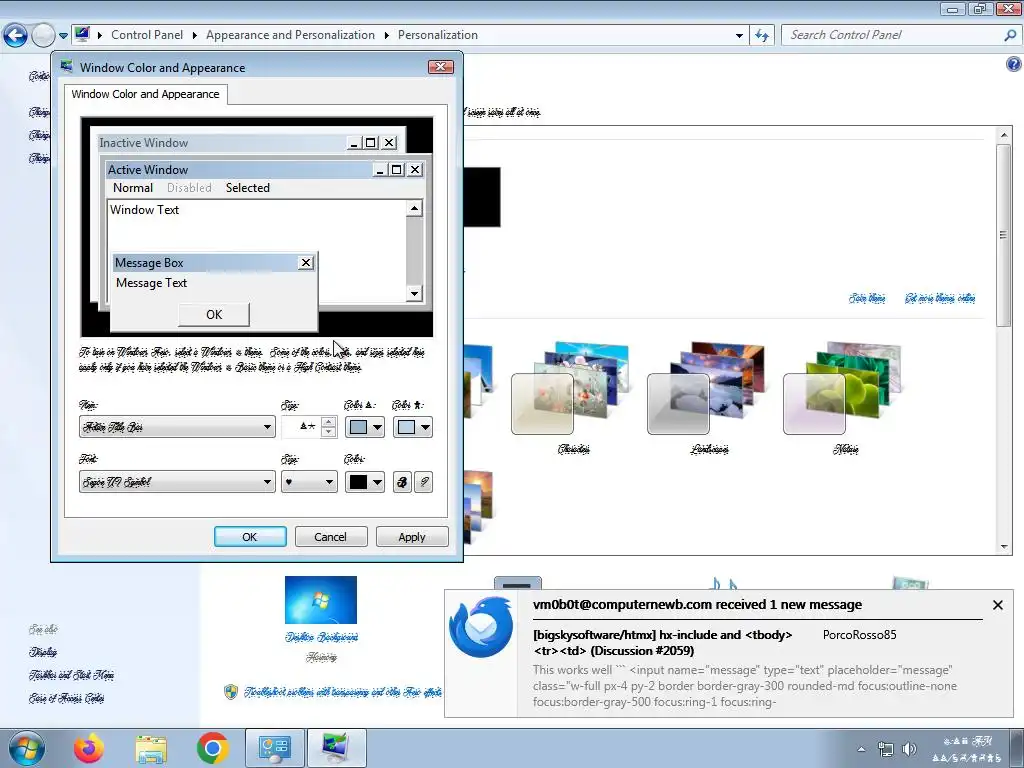Open Firefox from the taskbar

(89, 748)
